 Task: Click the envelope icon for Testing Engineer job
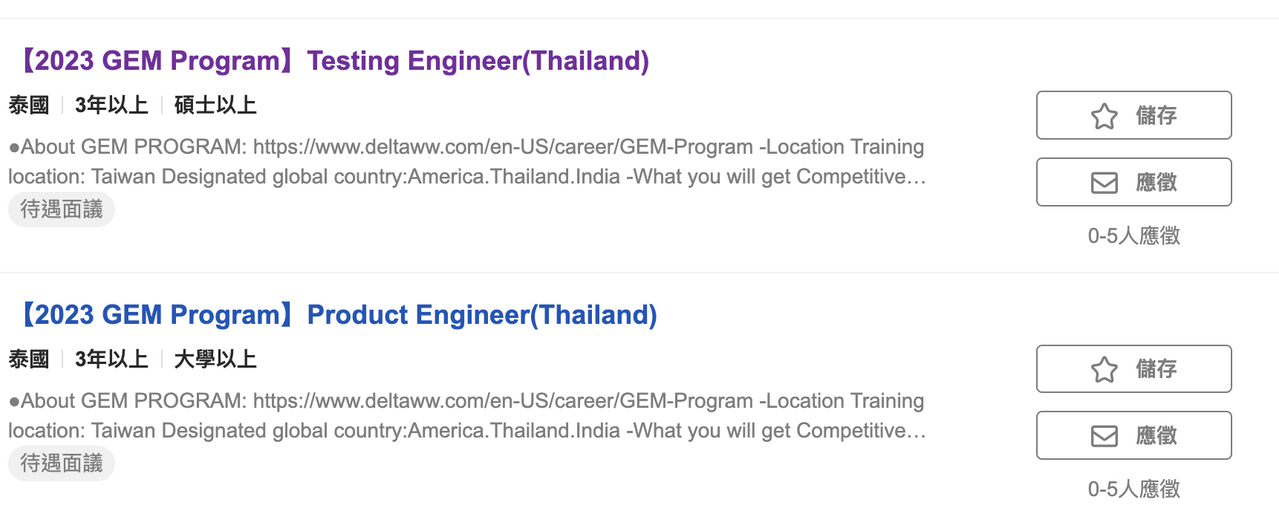[1104, 183]
